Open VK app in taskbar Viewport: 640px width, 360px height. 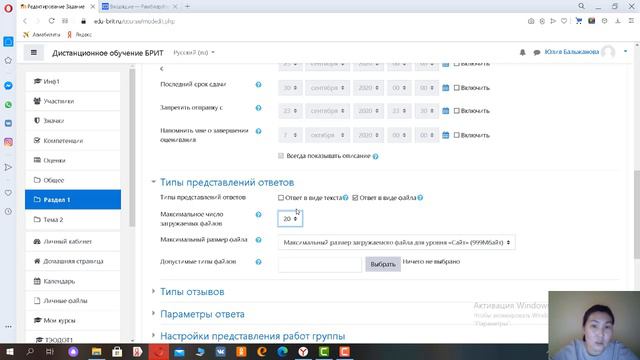point(221,352)
